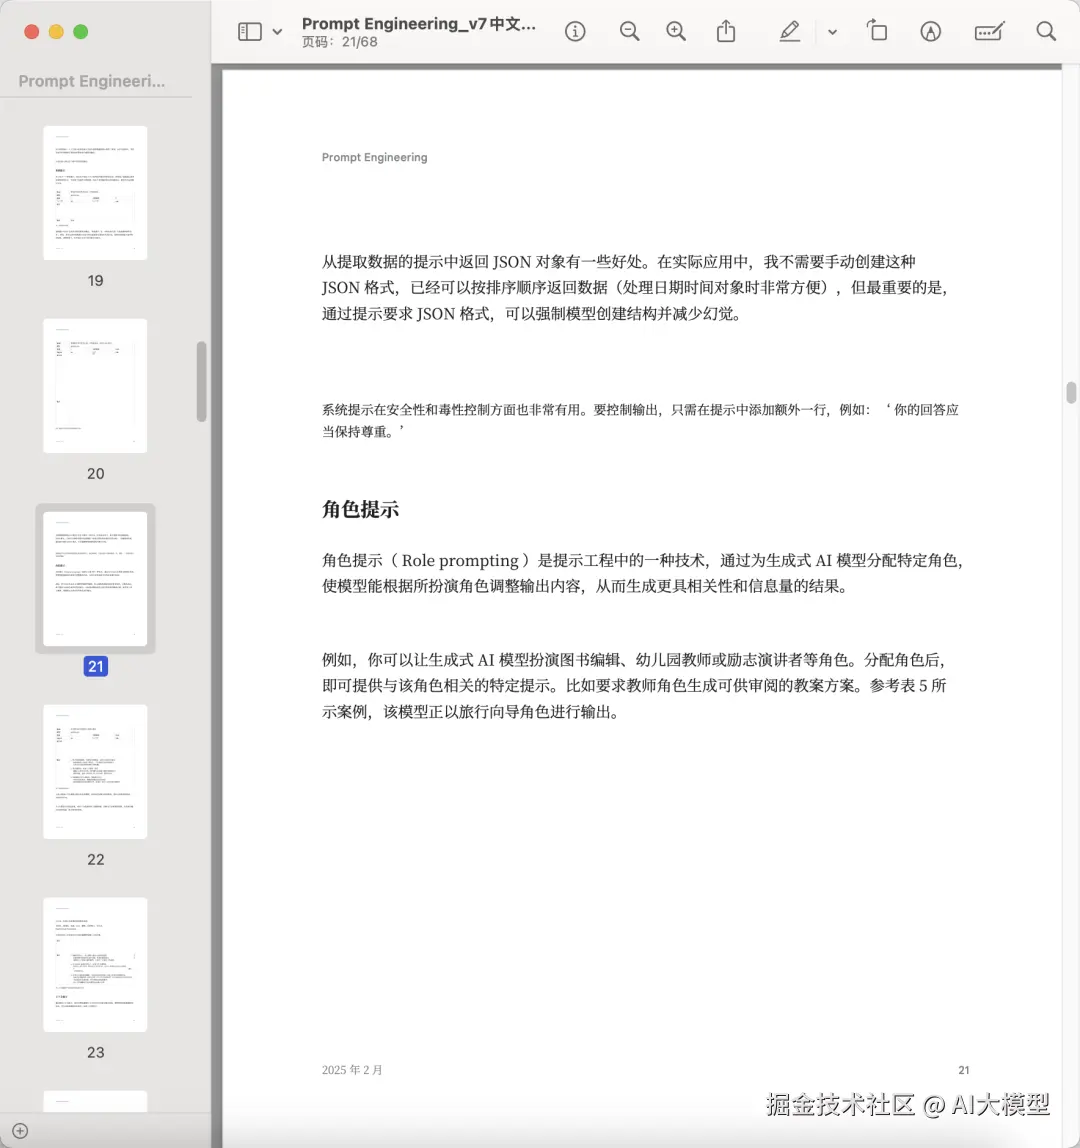This screenshot has width=1080, height=1148.
Task: Click the page count 21/68 label
Action: click(x=340, y=42)
